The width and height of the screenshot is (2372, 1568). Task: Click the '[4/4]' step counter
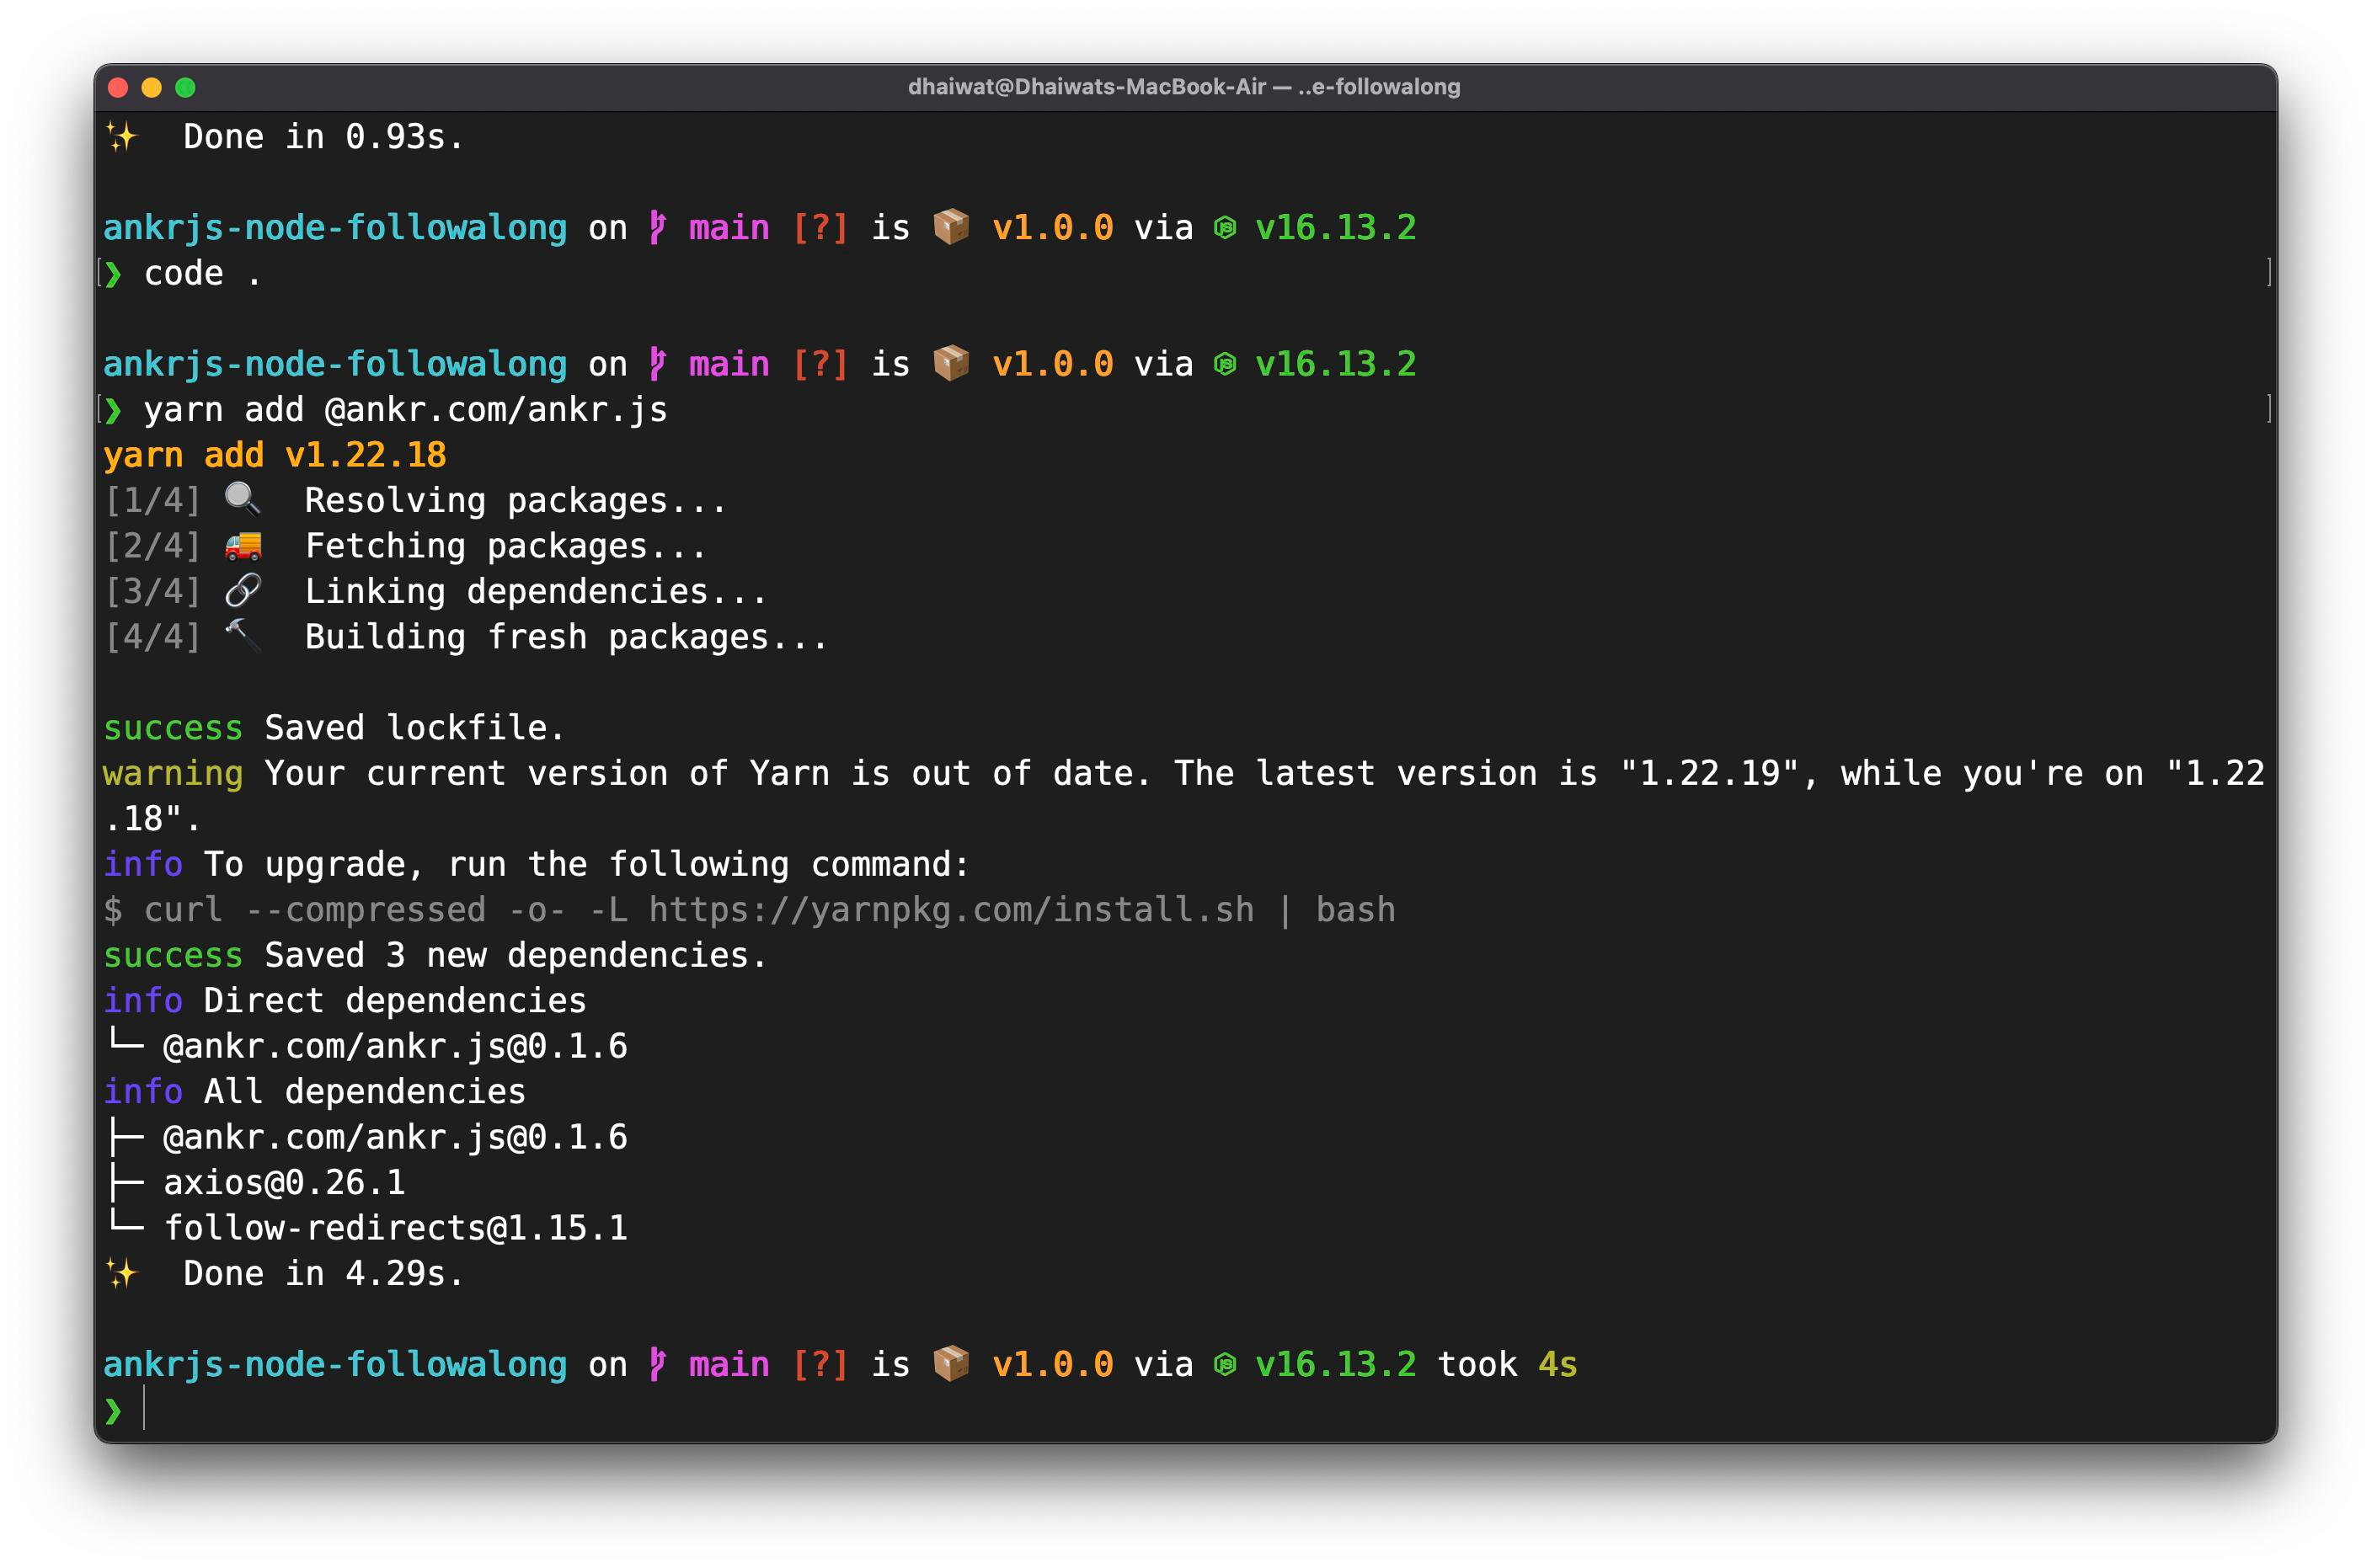(153, 637)
